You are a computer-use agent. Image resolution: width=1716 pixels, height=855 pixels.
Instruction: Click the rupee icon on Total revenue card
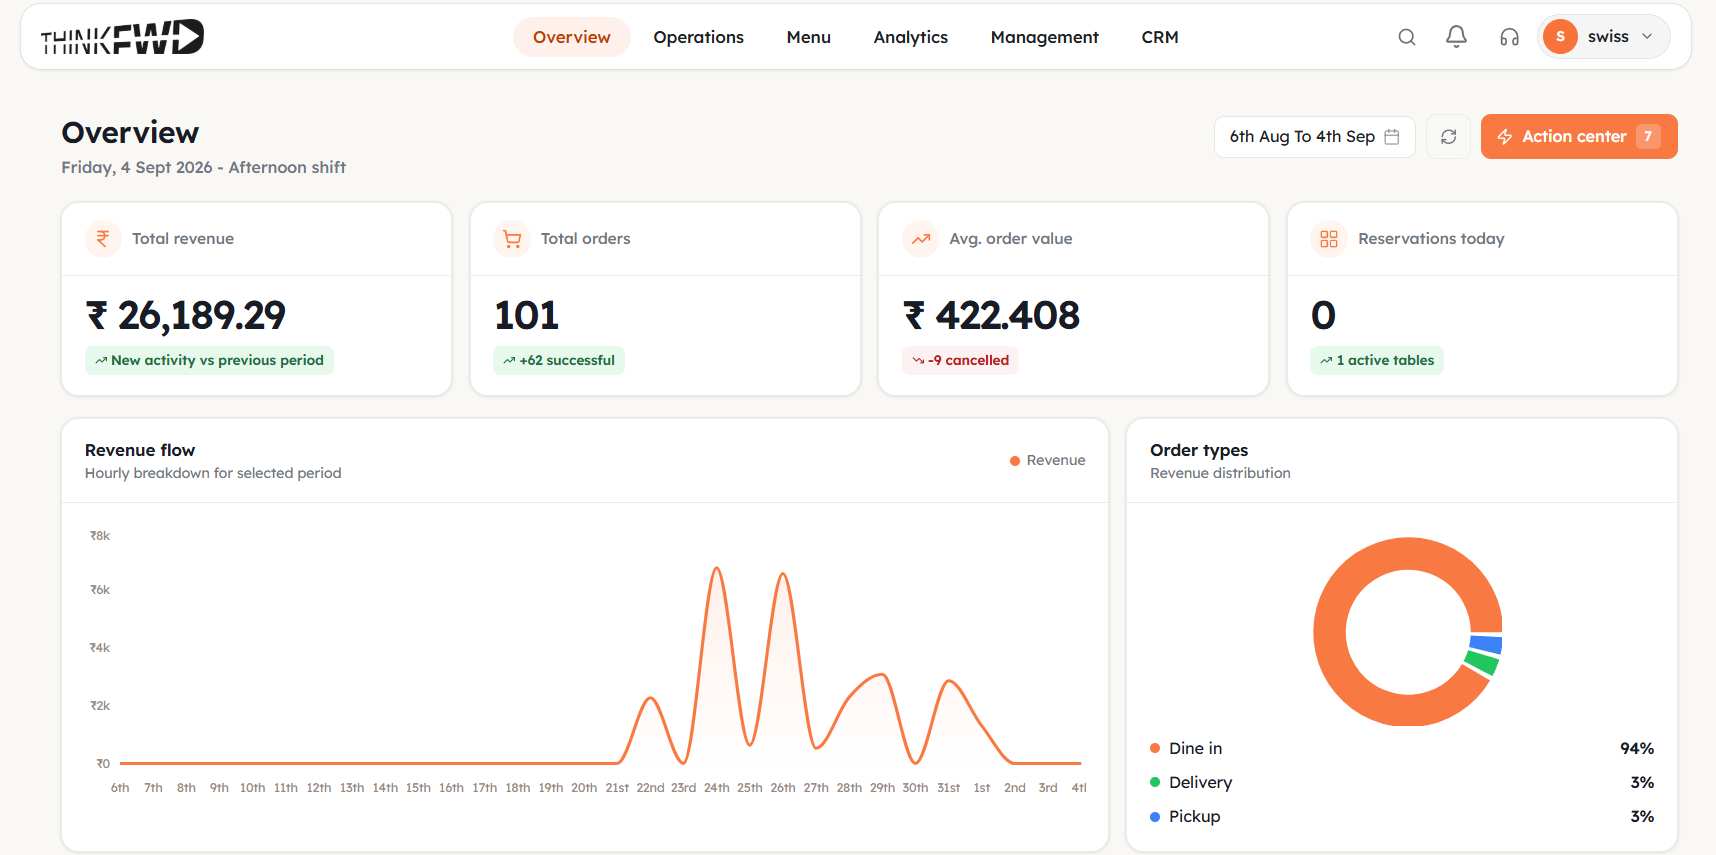pos(103,239)
